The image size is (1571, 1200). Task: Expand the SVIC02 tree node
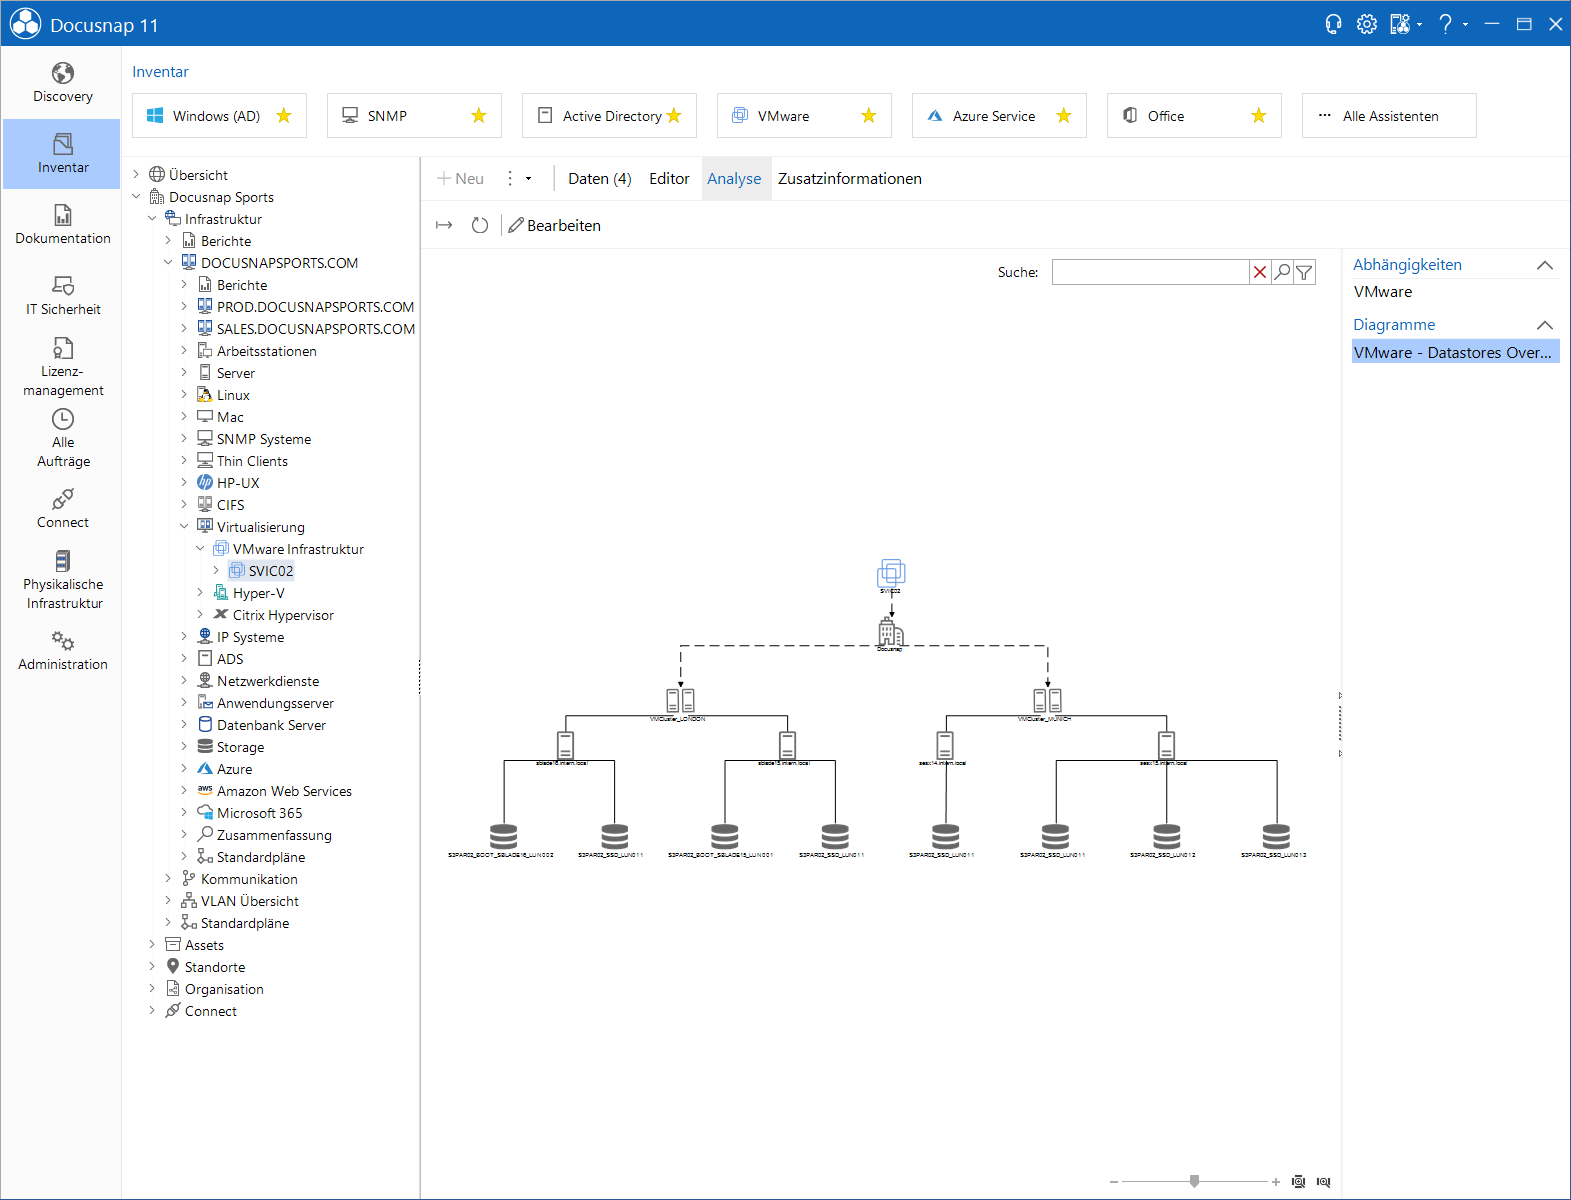tap(216, 571)
